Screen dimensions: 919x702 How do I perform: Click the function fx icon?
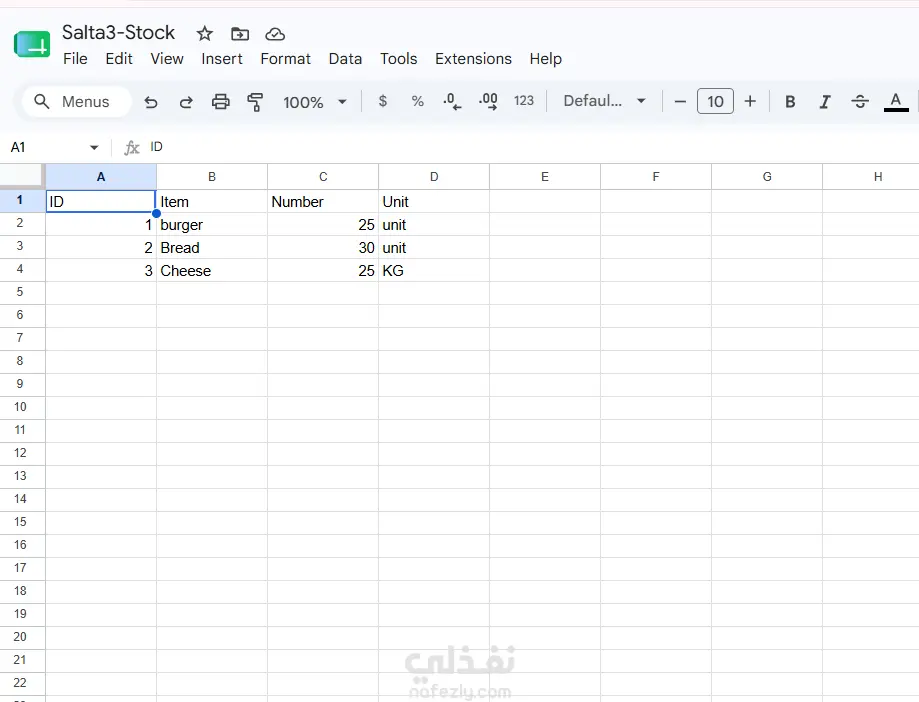pyautogui.click(x=131, y=148)
